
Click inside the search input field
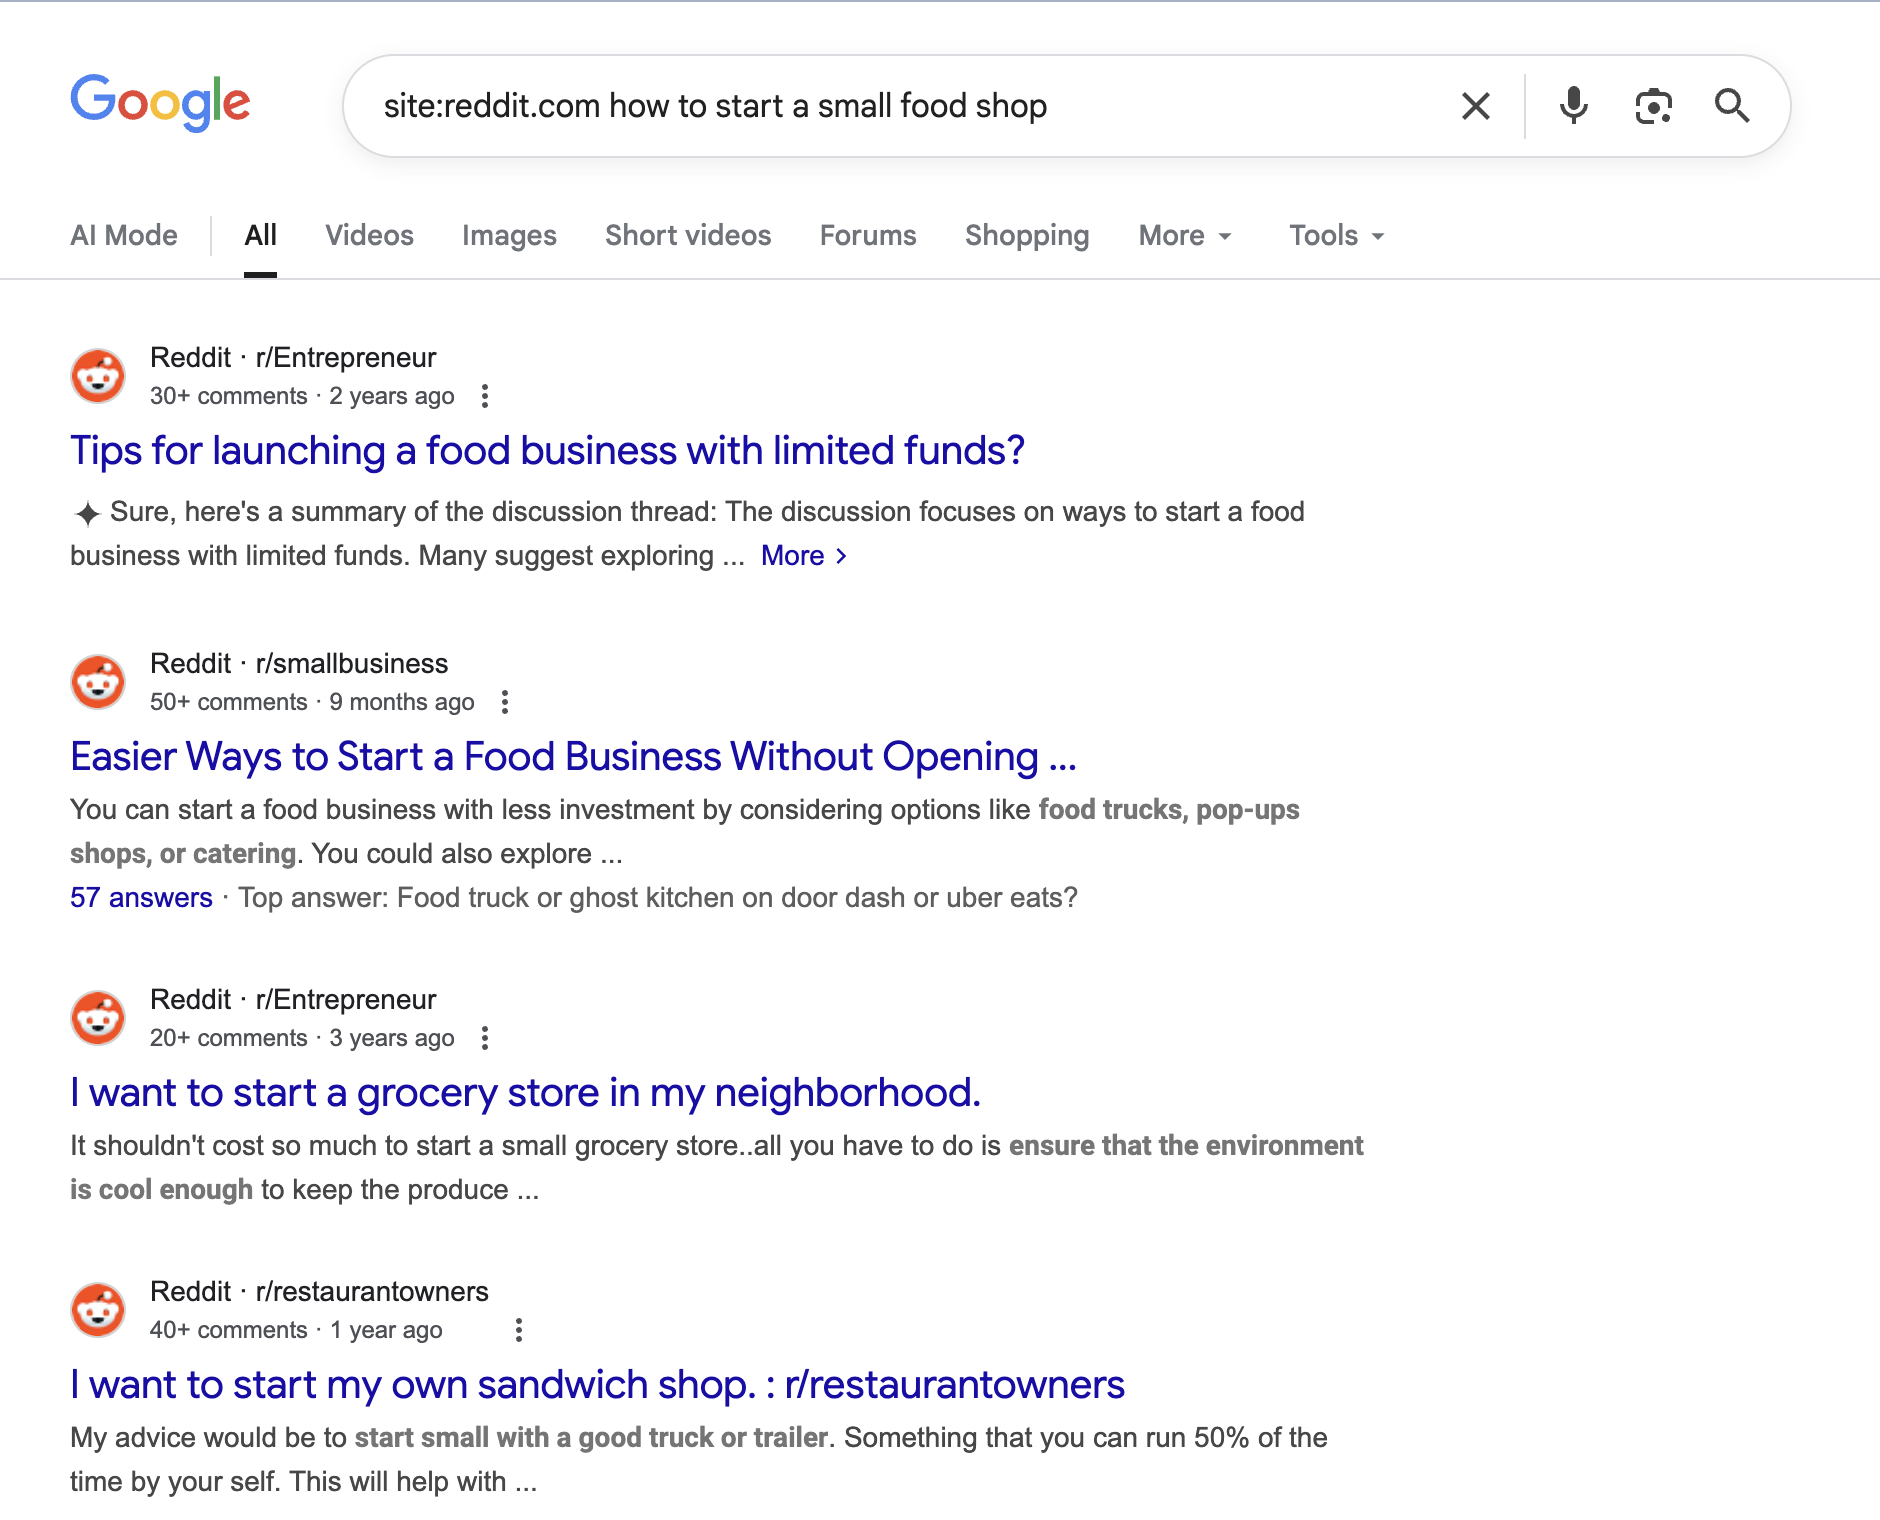900,105
